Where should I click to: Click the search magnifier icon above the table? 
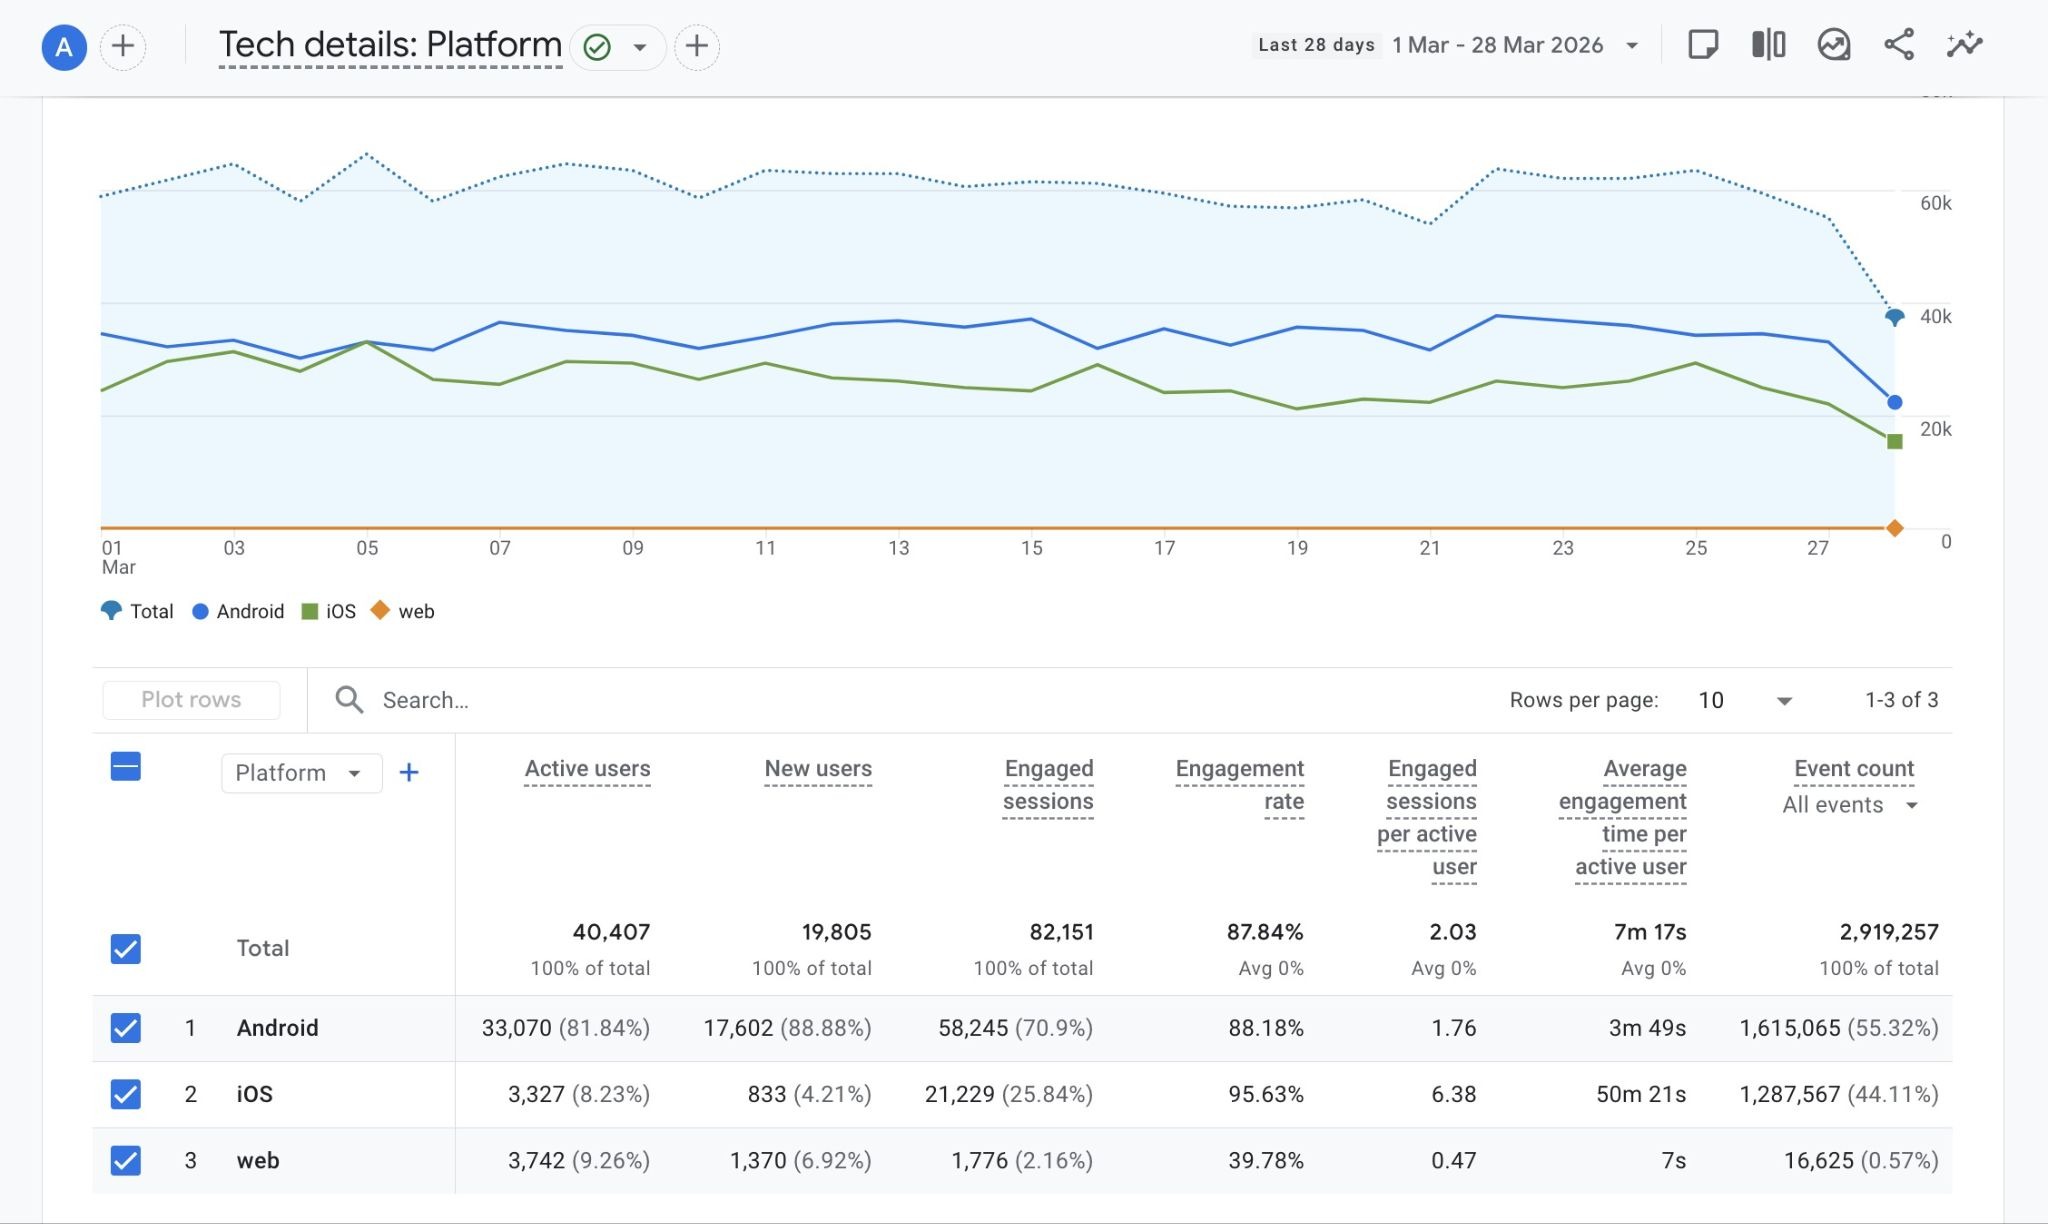coord(349,699)
